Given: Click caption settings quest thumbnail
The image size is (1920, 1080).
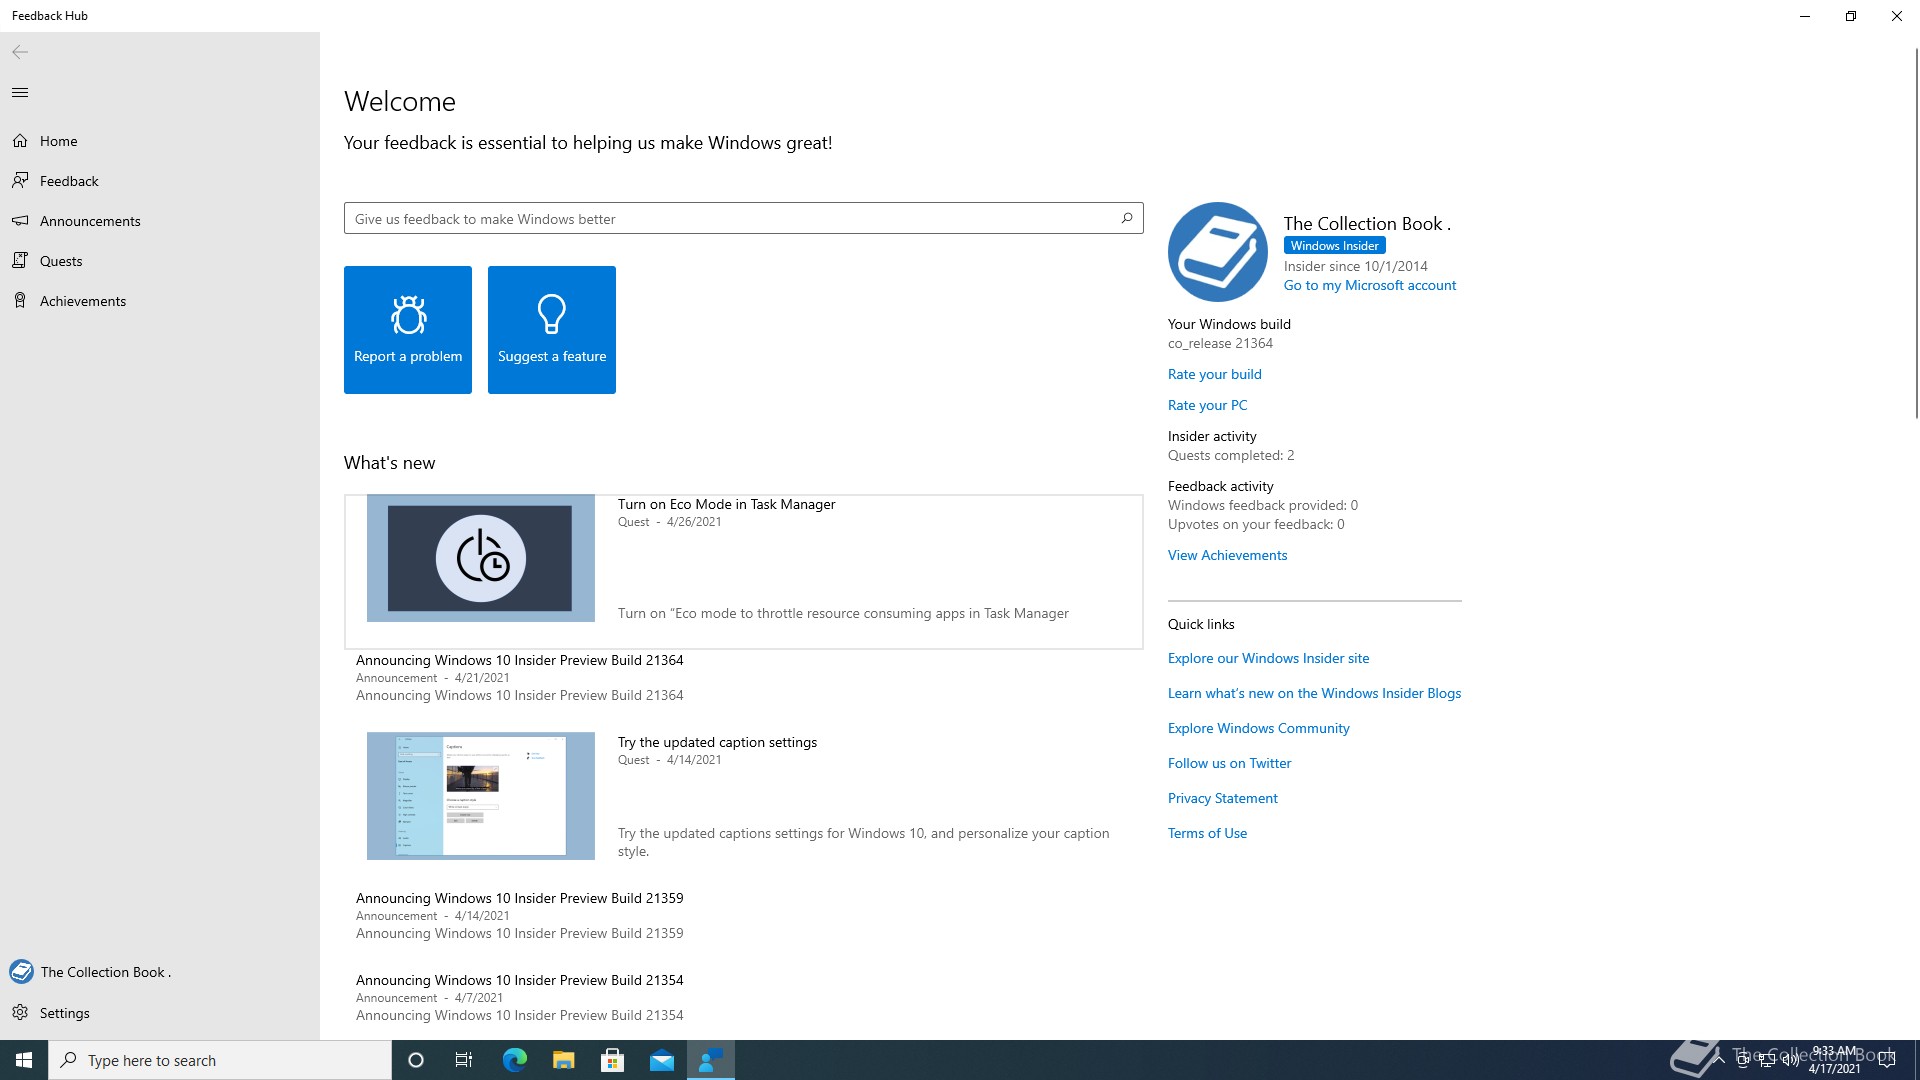Looking at the screenshot, I should coord(481,796).
